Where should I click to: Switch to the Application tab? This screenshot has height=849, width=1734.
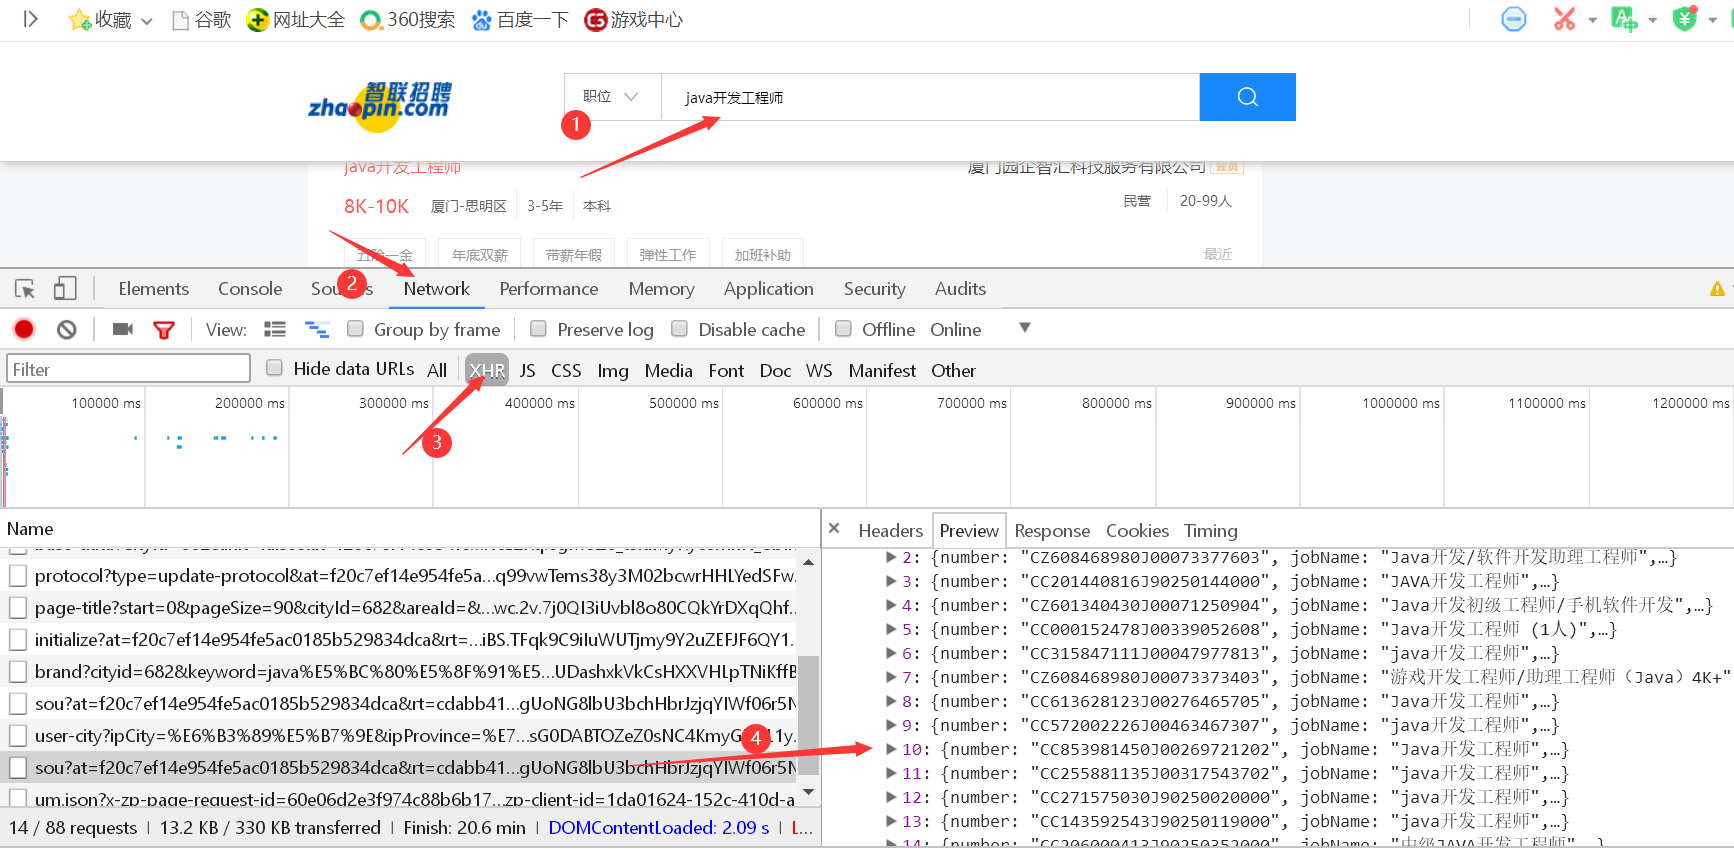pyautogui.click(x=769, y=289)
